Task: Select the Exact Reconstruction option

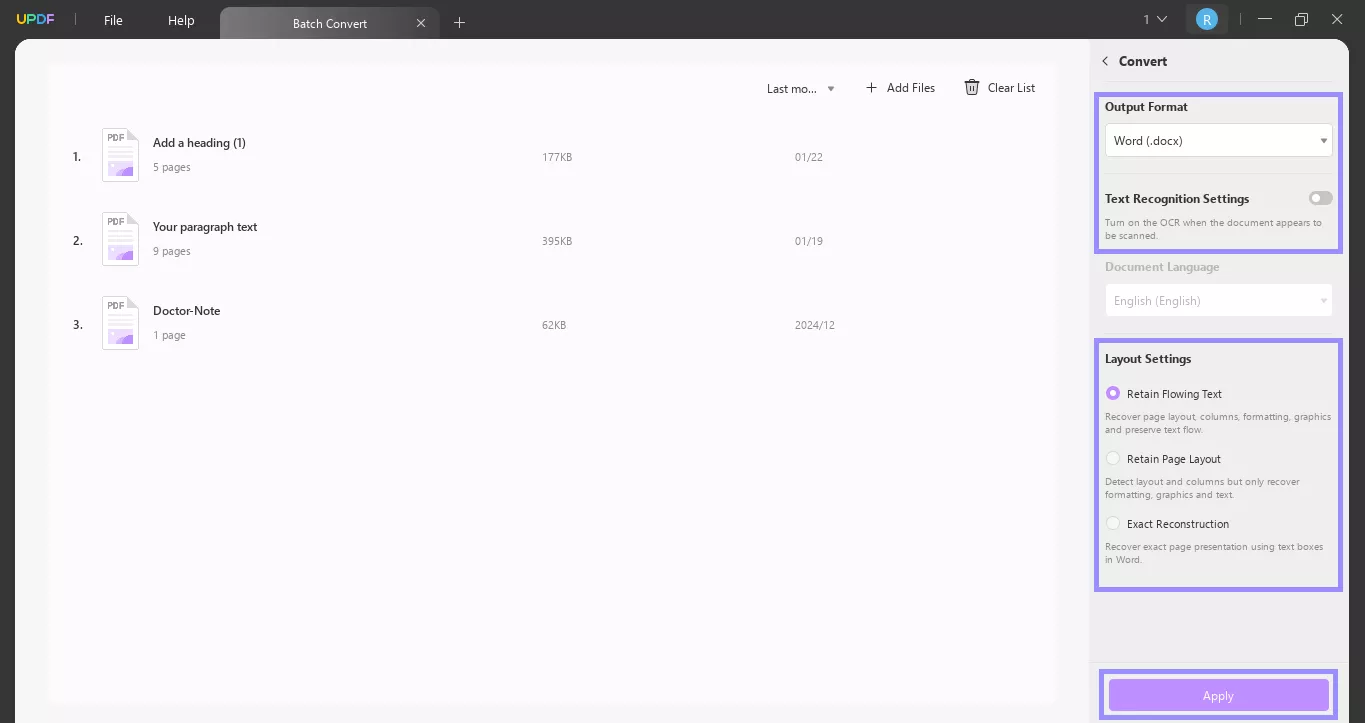Action: coord(1113,523)
